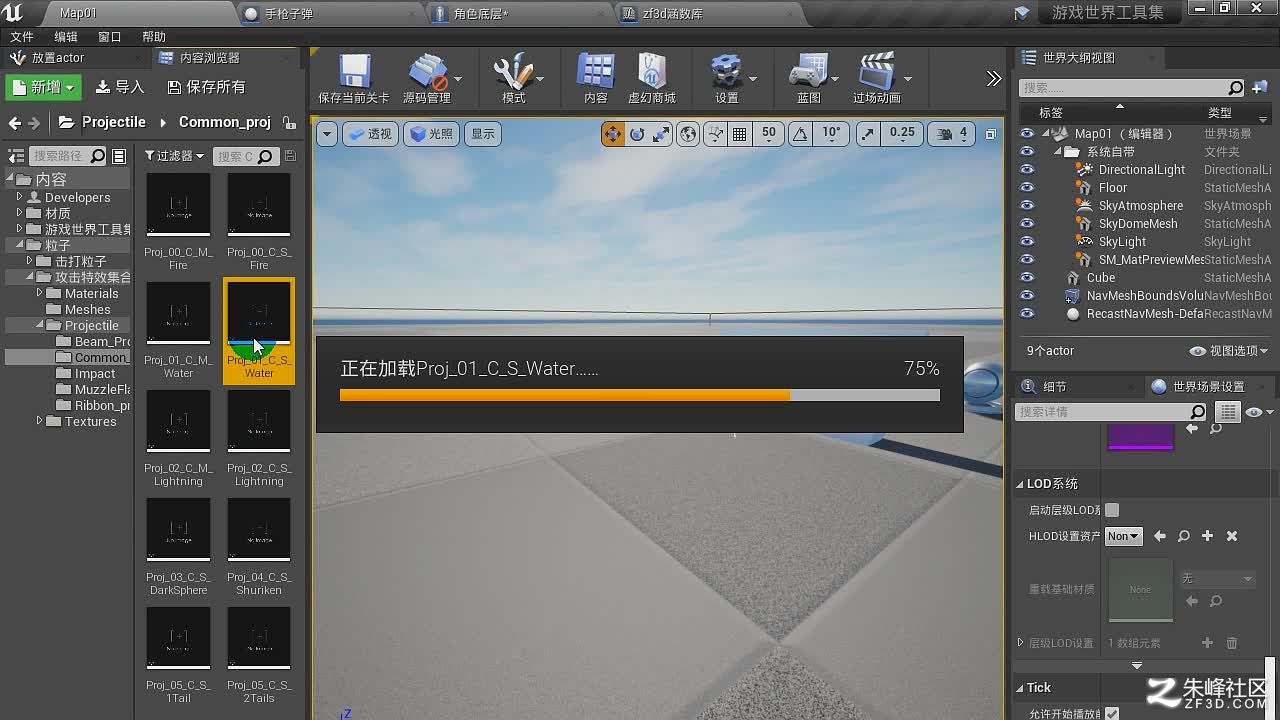
Task: Click the purple color swatch
Action: [1141, 437]
